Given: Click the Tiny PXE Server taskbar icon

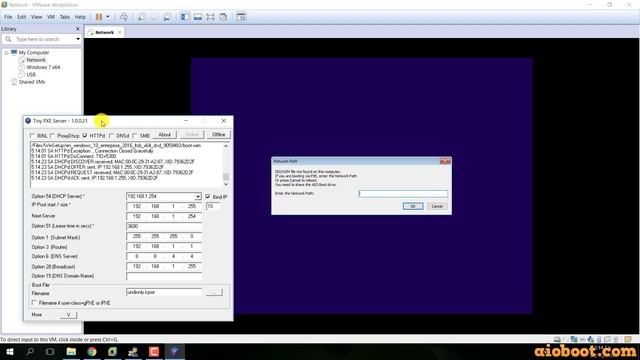Looking at the screenshot, I should click(x=175, y=351).
